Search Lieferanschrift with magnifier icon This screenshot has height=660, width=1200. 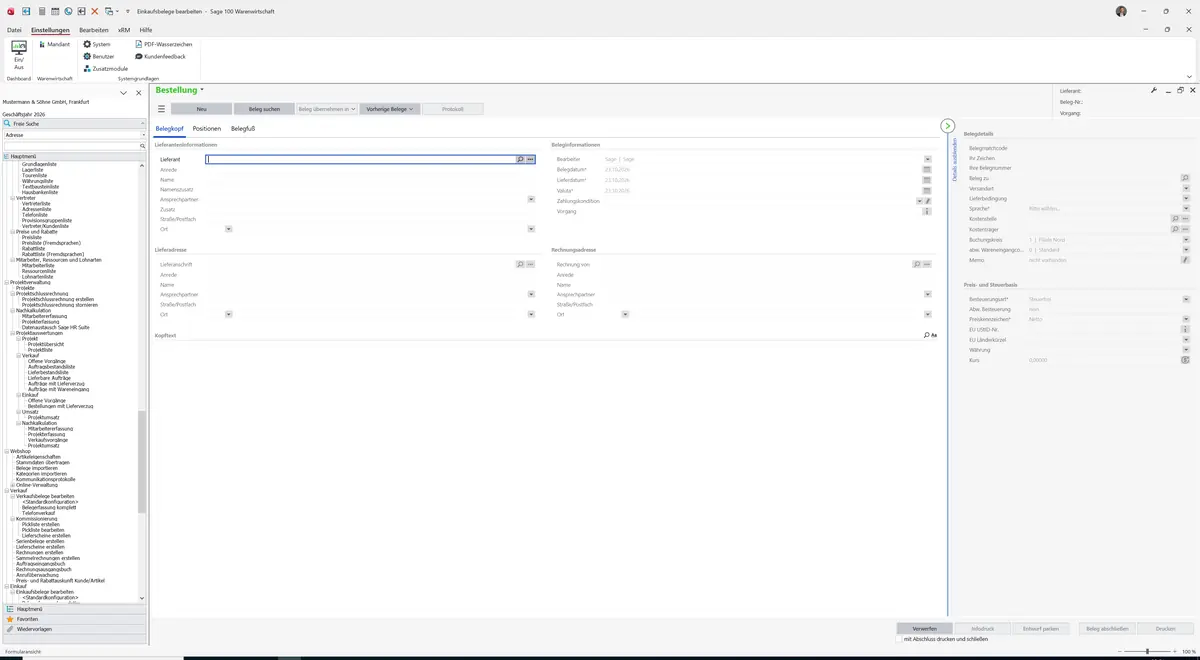coord(520,264)
